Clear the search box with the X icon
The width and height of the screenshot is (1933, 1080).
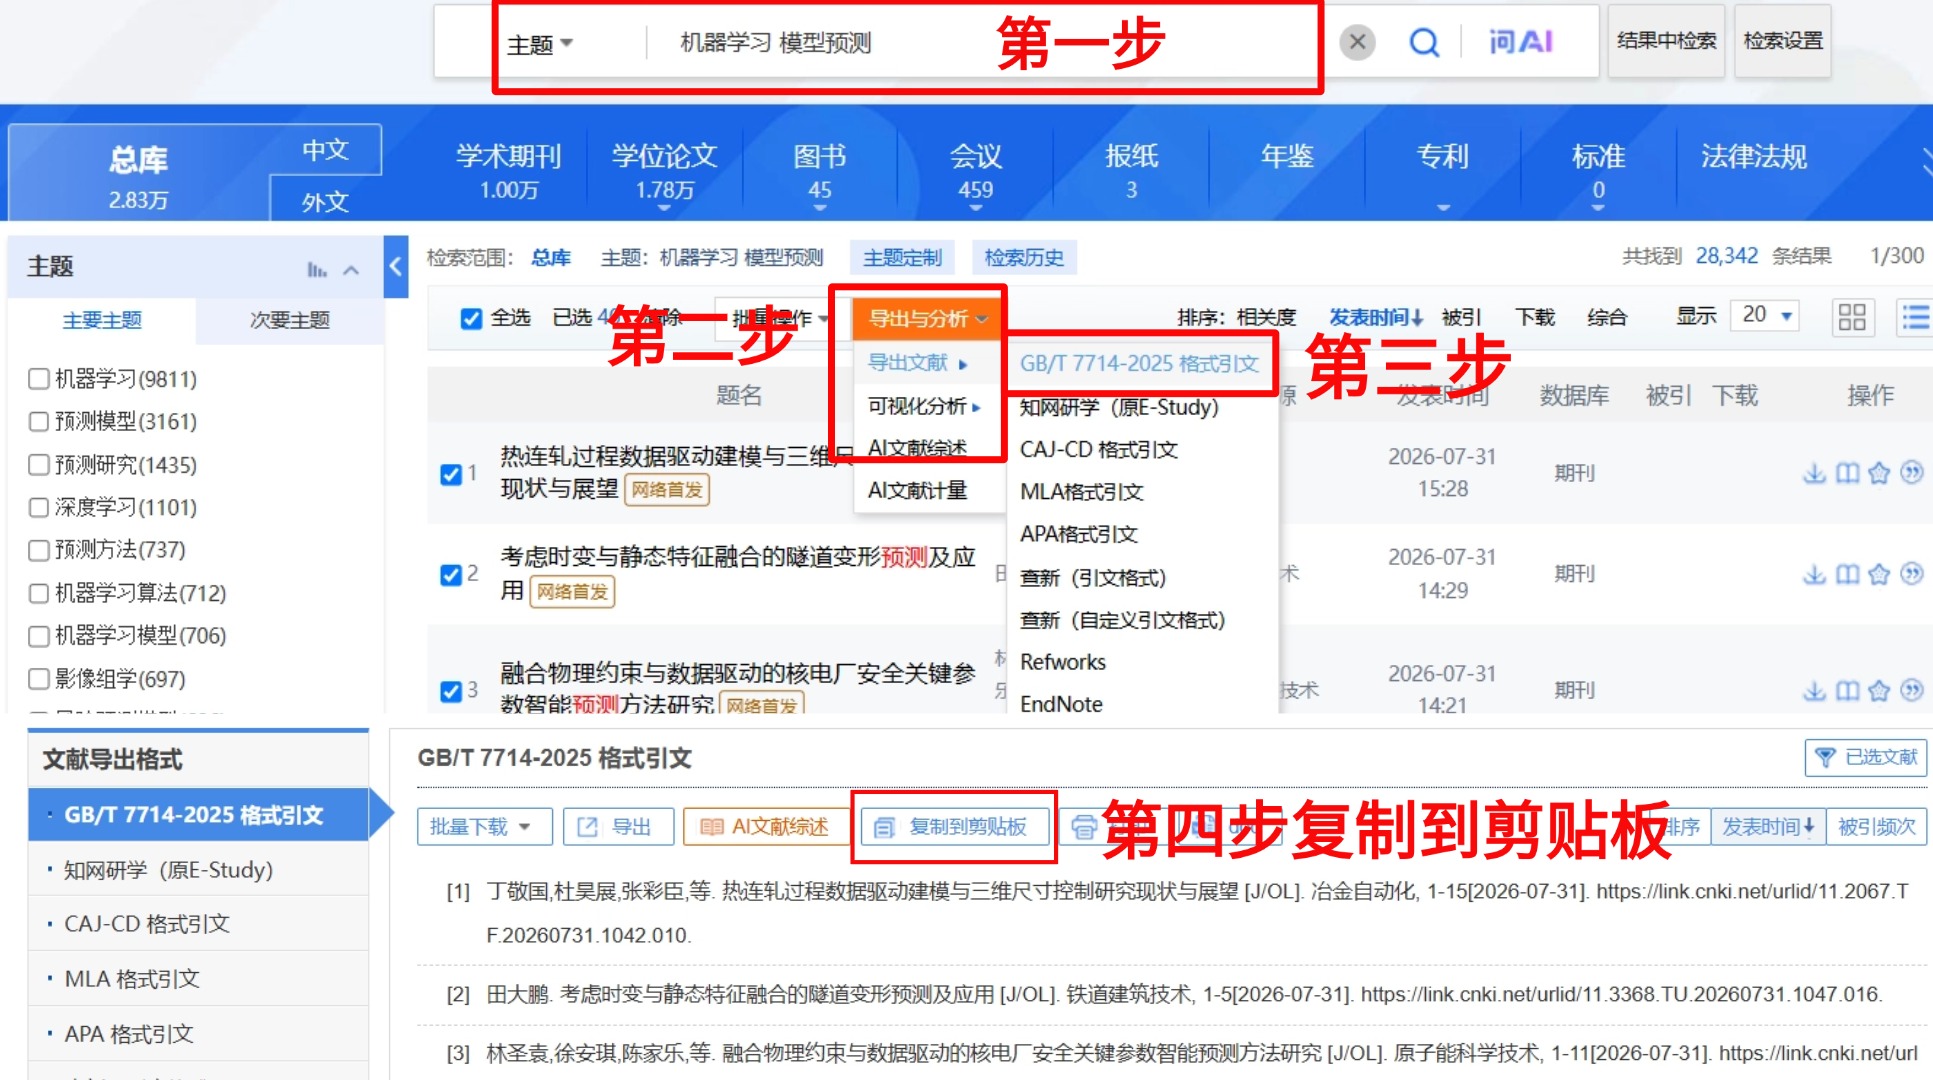[x=1357, y=42]
